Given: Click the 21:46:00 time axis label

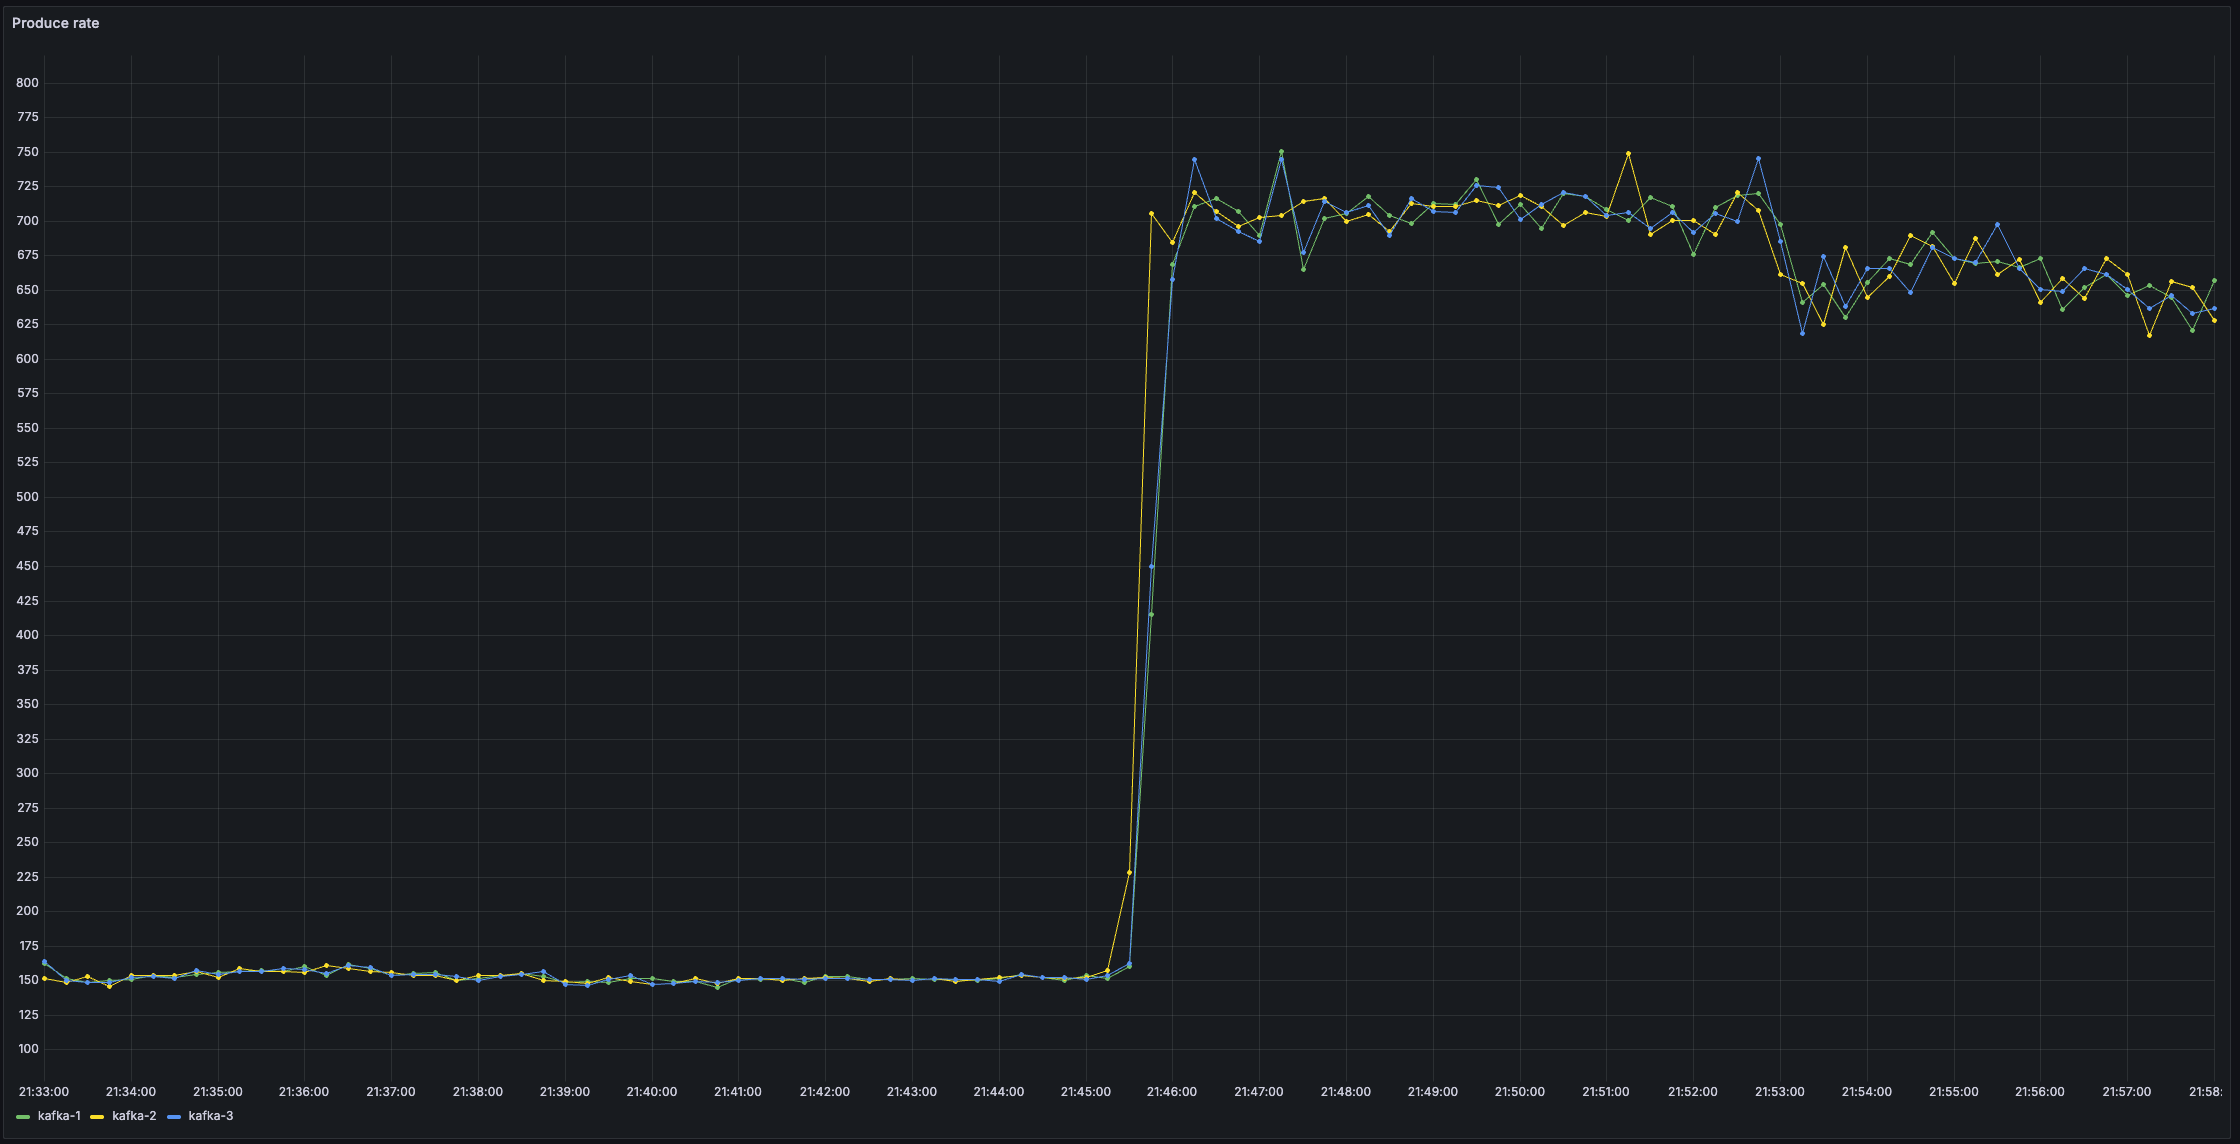Looking at the screenshot, I should click(x=1171, y=1092).
